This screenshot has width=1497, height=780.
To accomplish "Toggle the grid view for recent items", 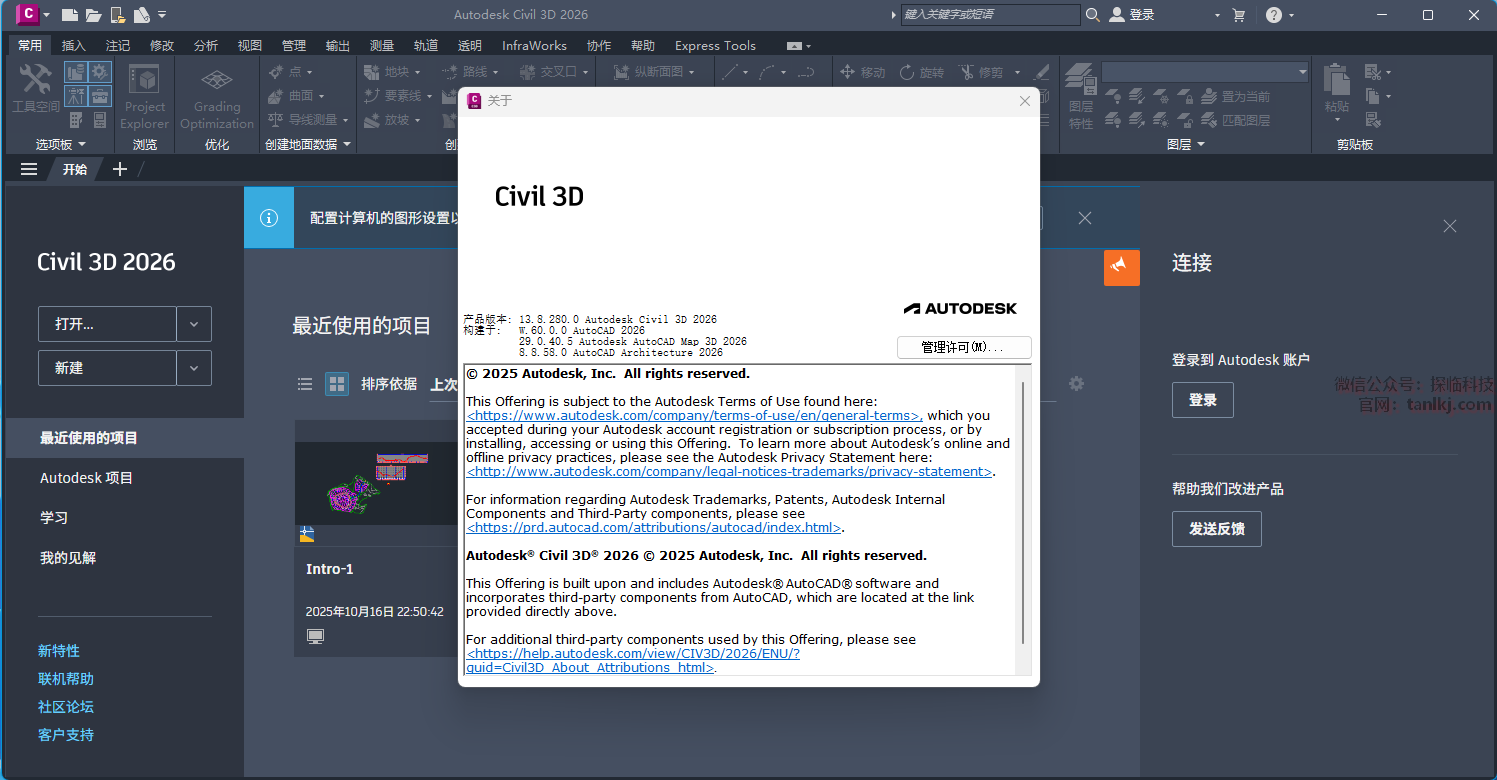I will tap(337, 384).
